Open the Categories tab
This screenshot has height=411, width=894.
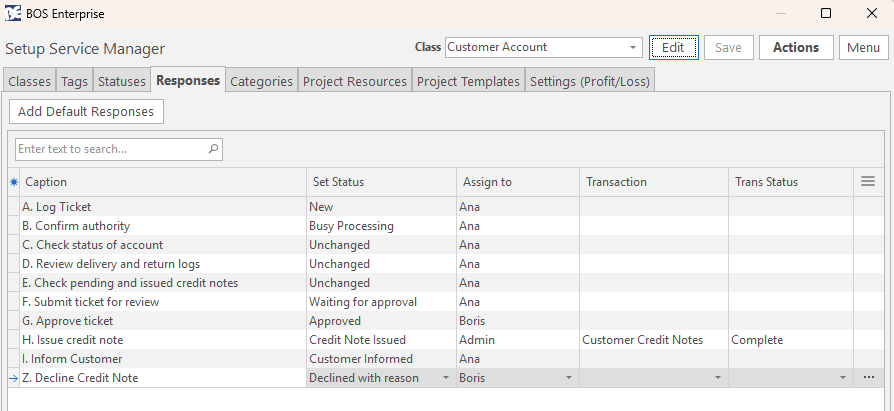coord(261,82)
